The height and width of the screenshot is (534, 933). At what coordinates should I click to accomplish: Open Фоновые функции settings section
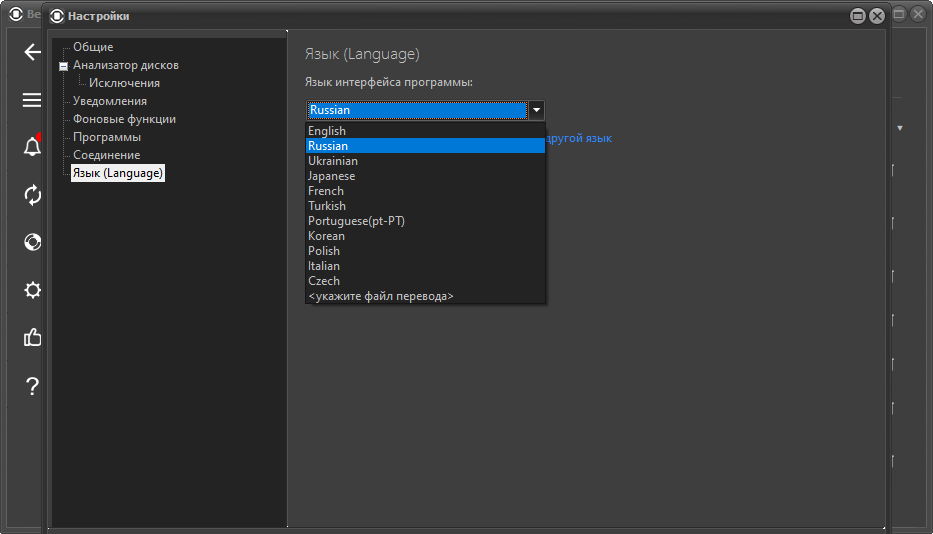point(124,119)
